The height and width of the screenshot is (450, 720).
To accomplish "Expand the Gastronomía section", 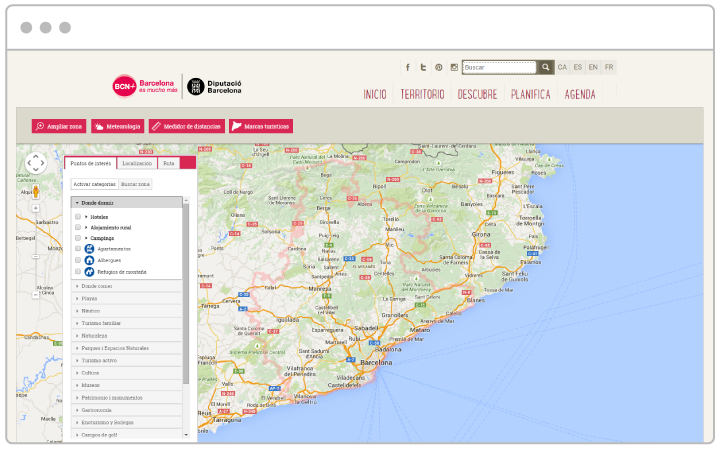I will tap(127, 410).
